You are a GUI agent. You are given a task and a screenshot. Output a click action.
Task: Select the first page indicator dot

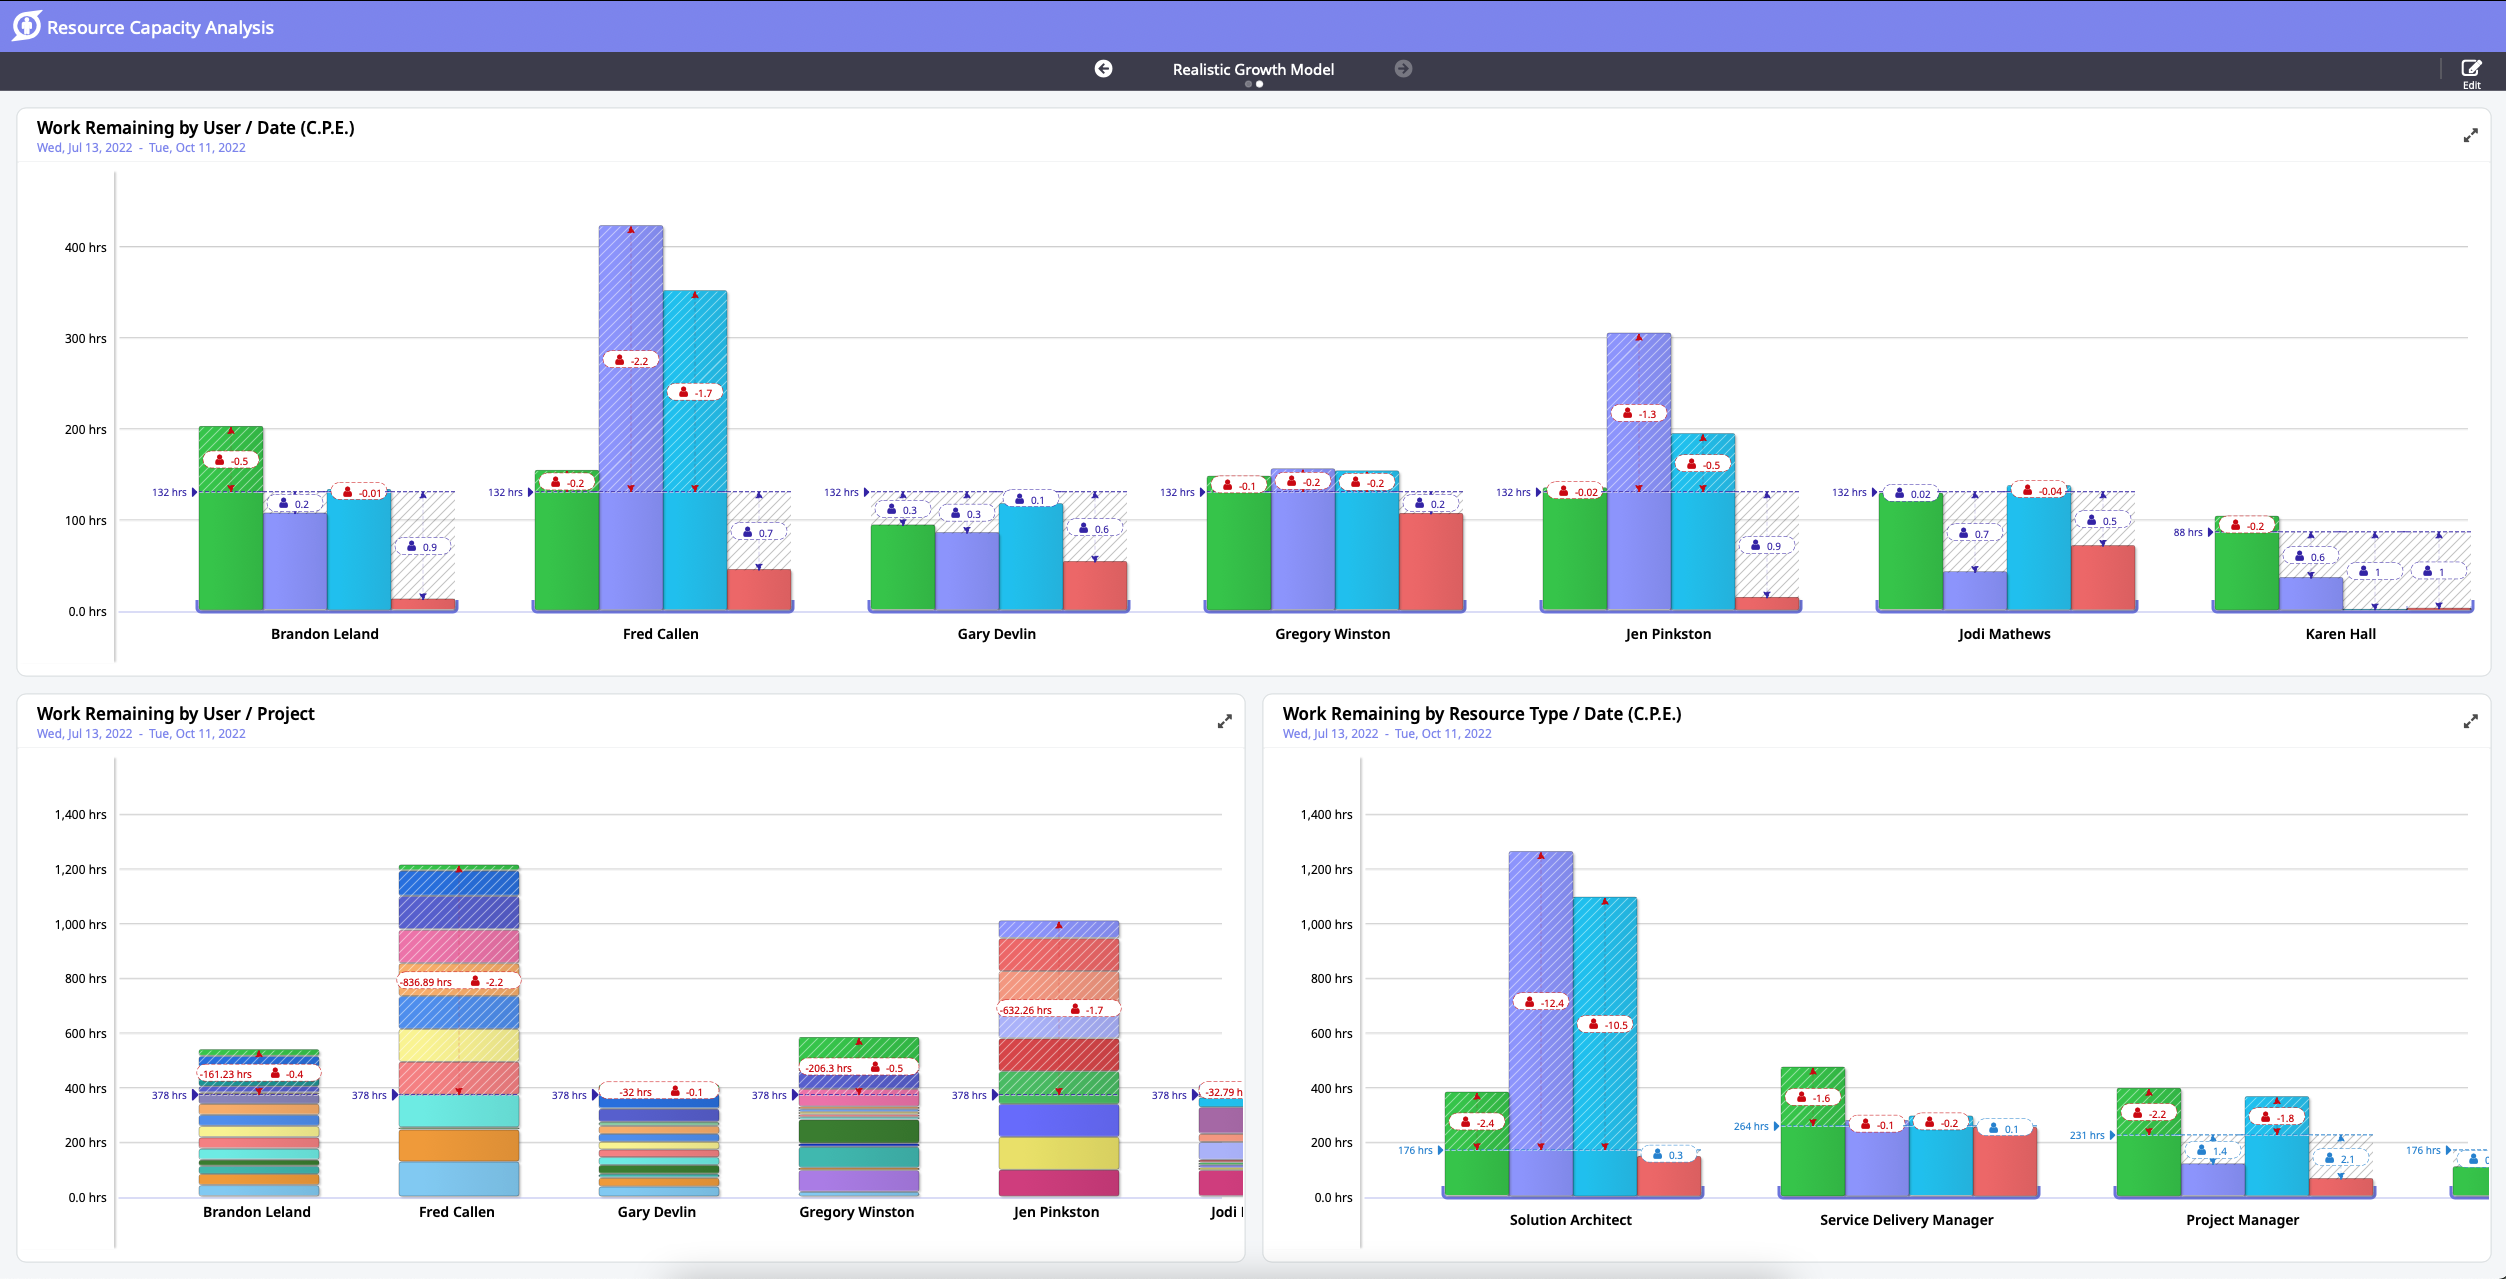1248,85
